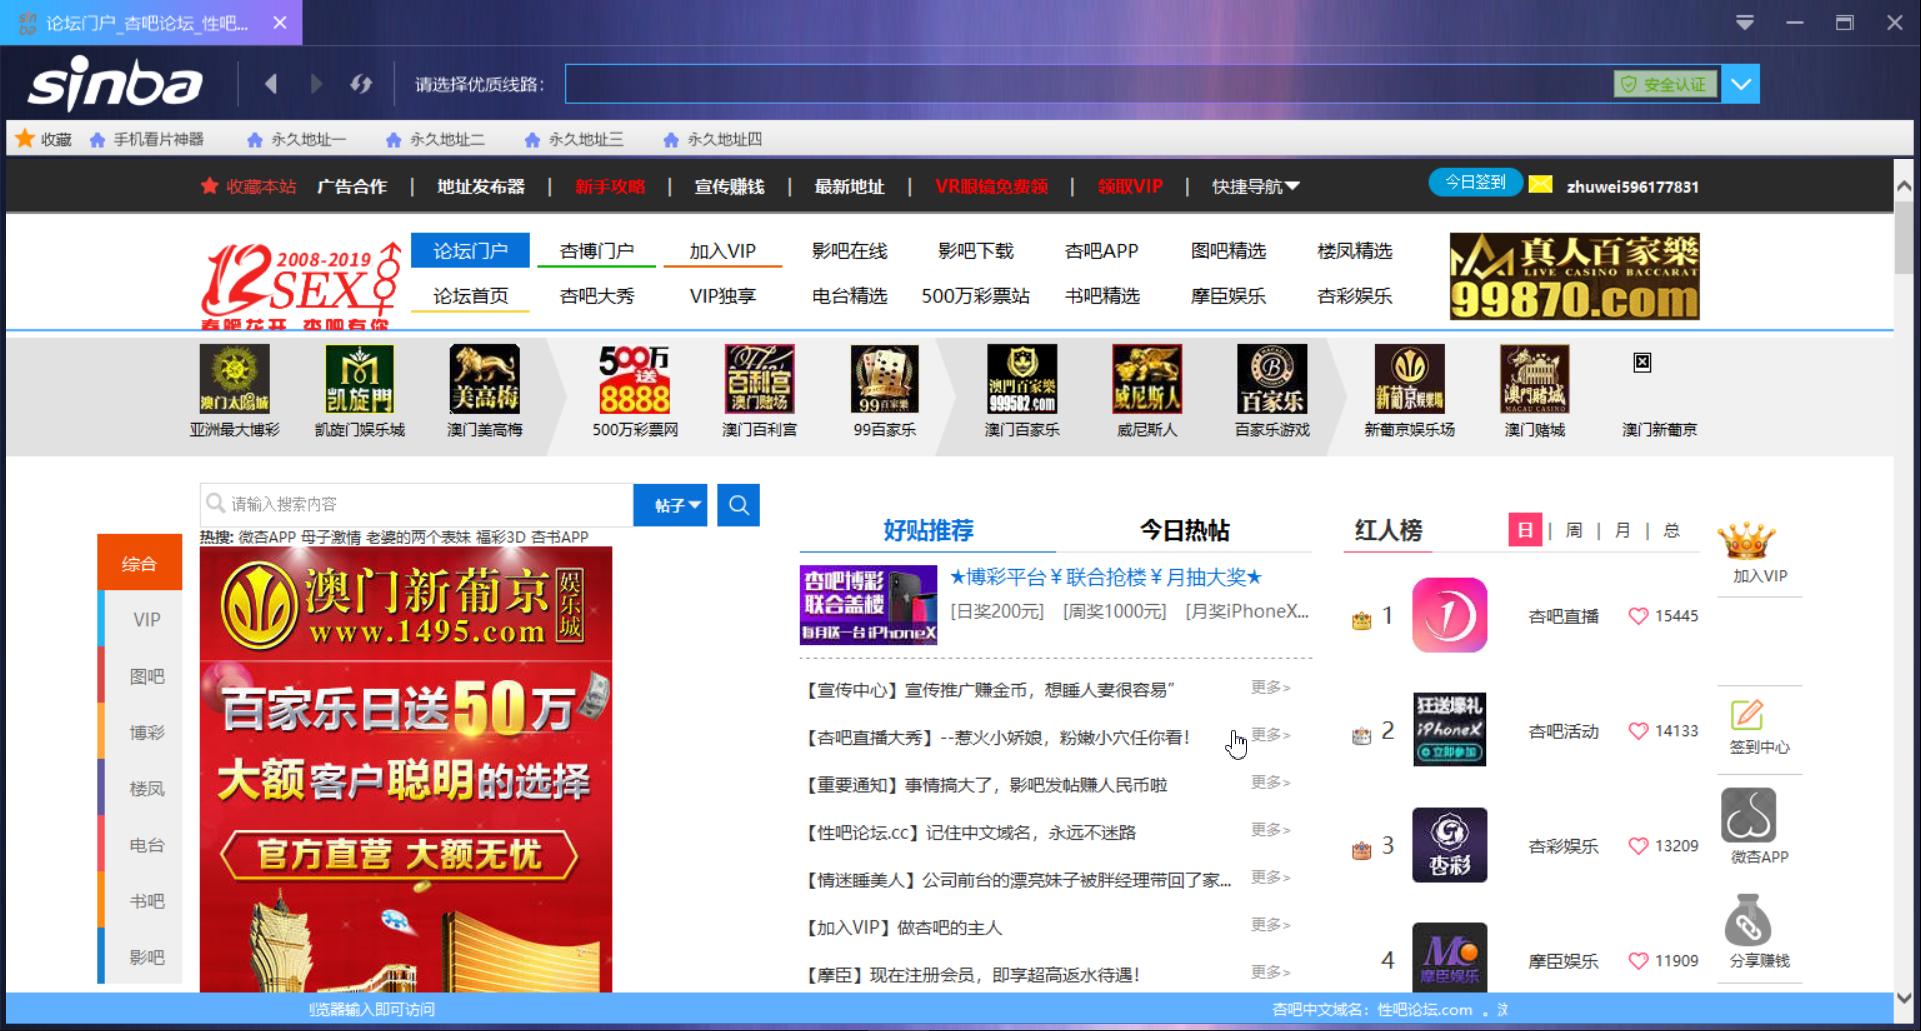
Task: Select the 论坛首页 navigation tab
Action: coord(470,295)
